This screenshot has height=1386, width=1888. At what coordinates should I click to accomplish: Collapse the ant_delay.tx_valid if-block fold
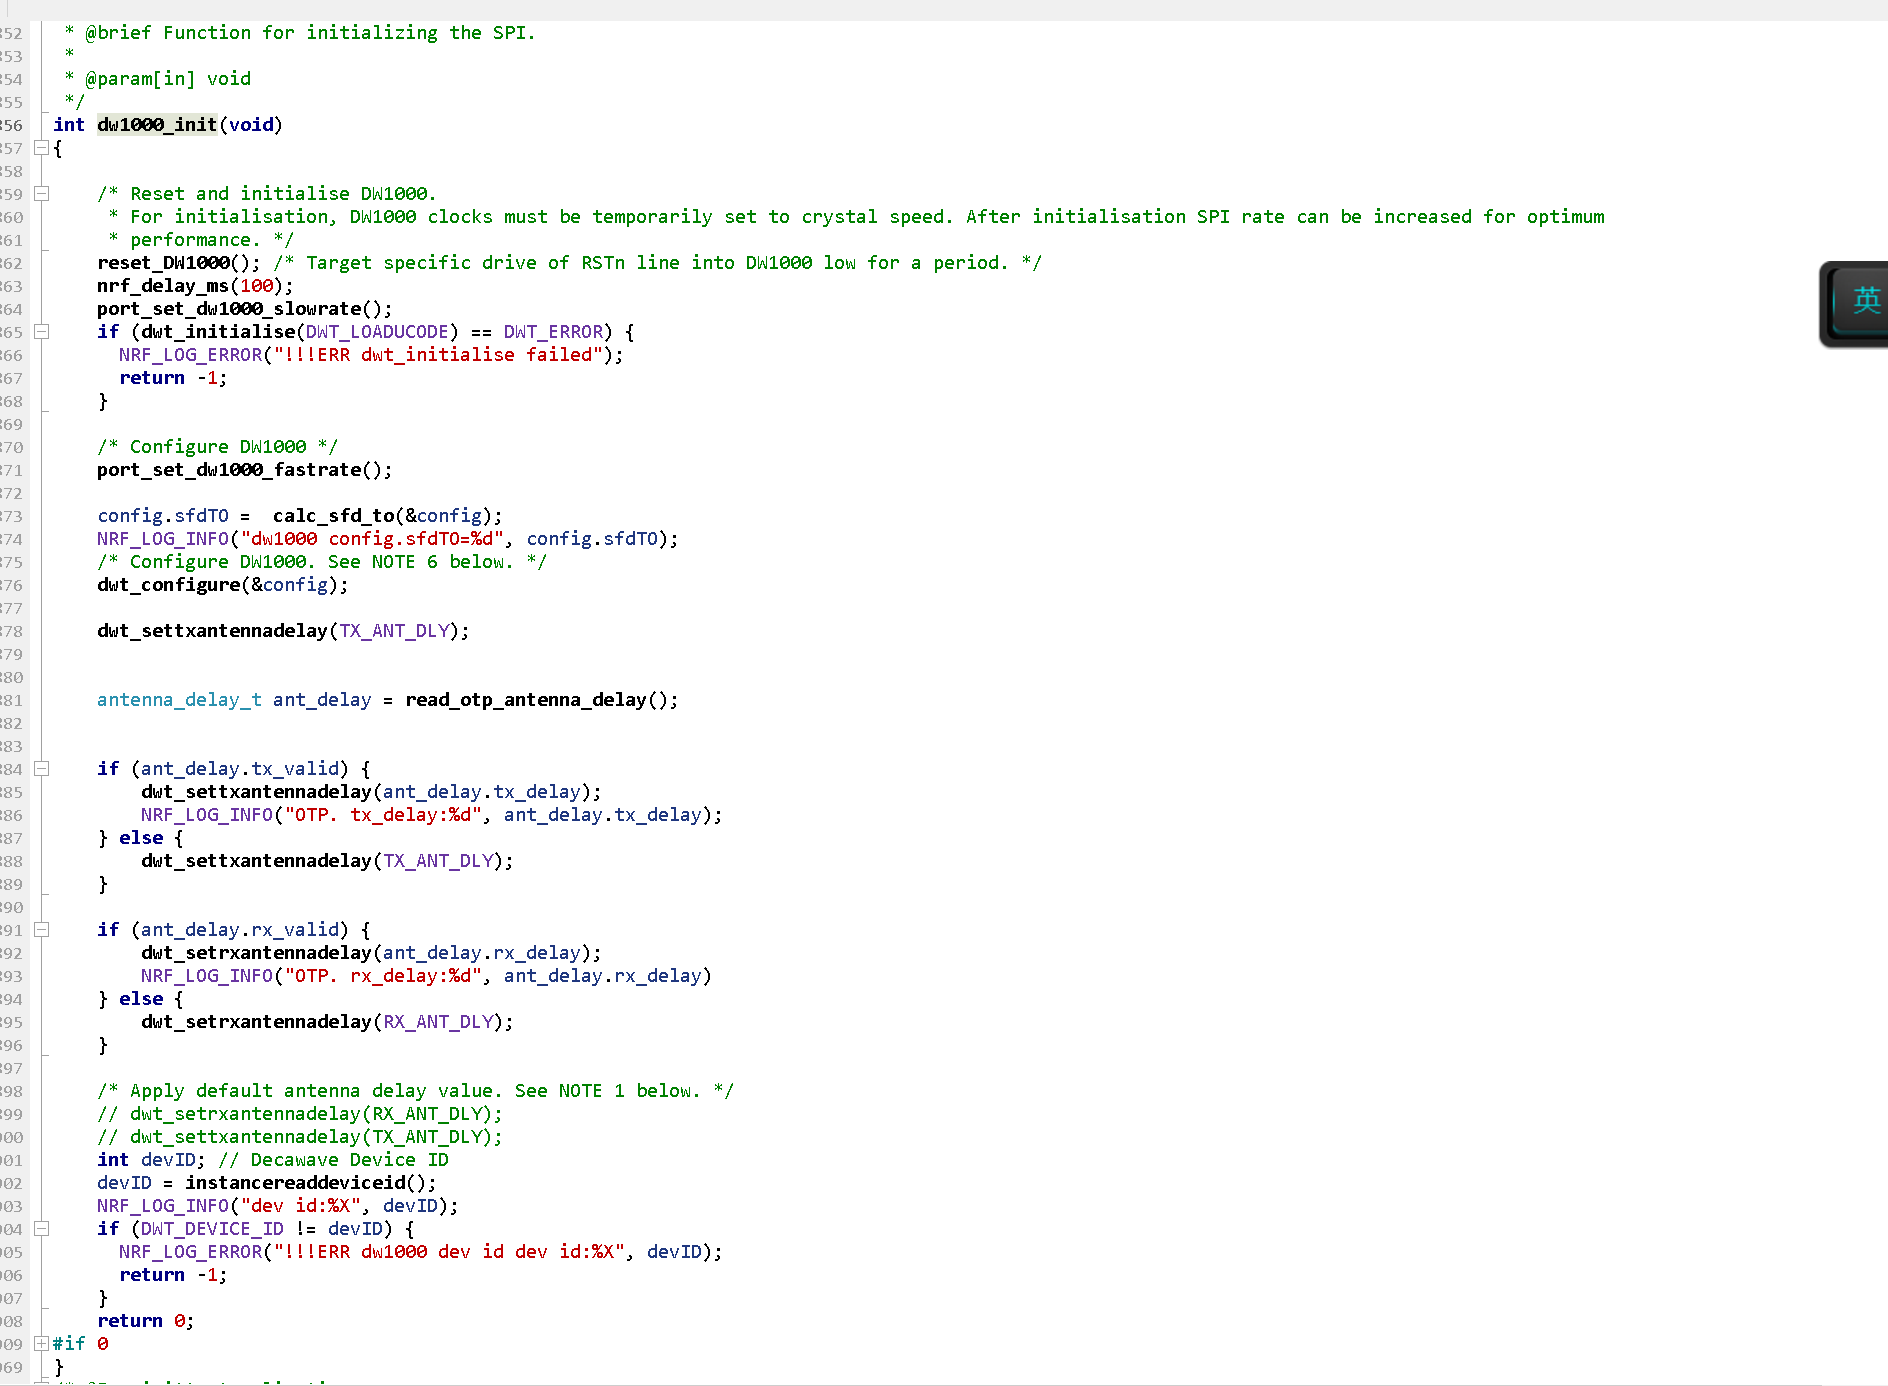(x=41, y=769)
